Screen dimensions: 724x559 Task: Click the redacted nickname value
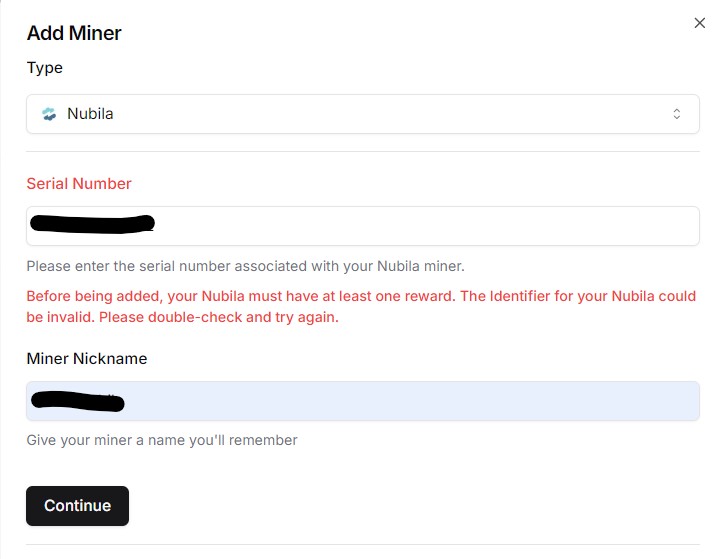point(78,402)
